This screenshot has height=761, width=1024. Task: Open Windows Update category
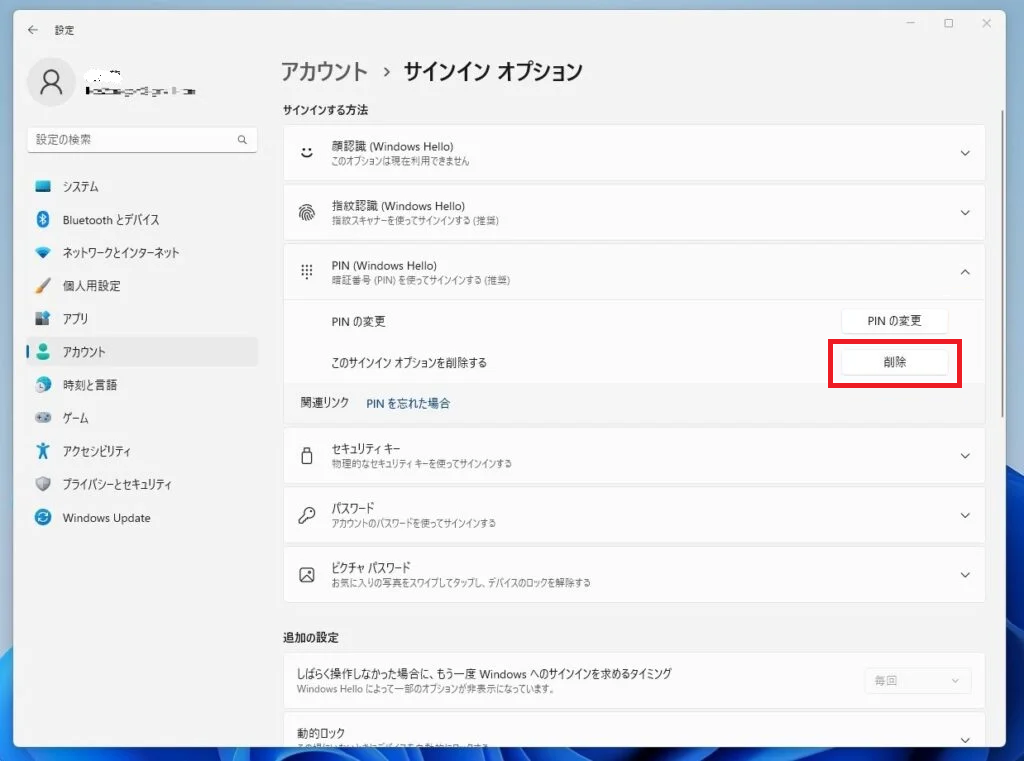coord(142,517)
